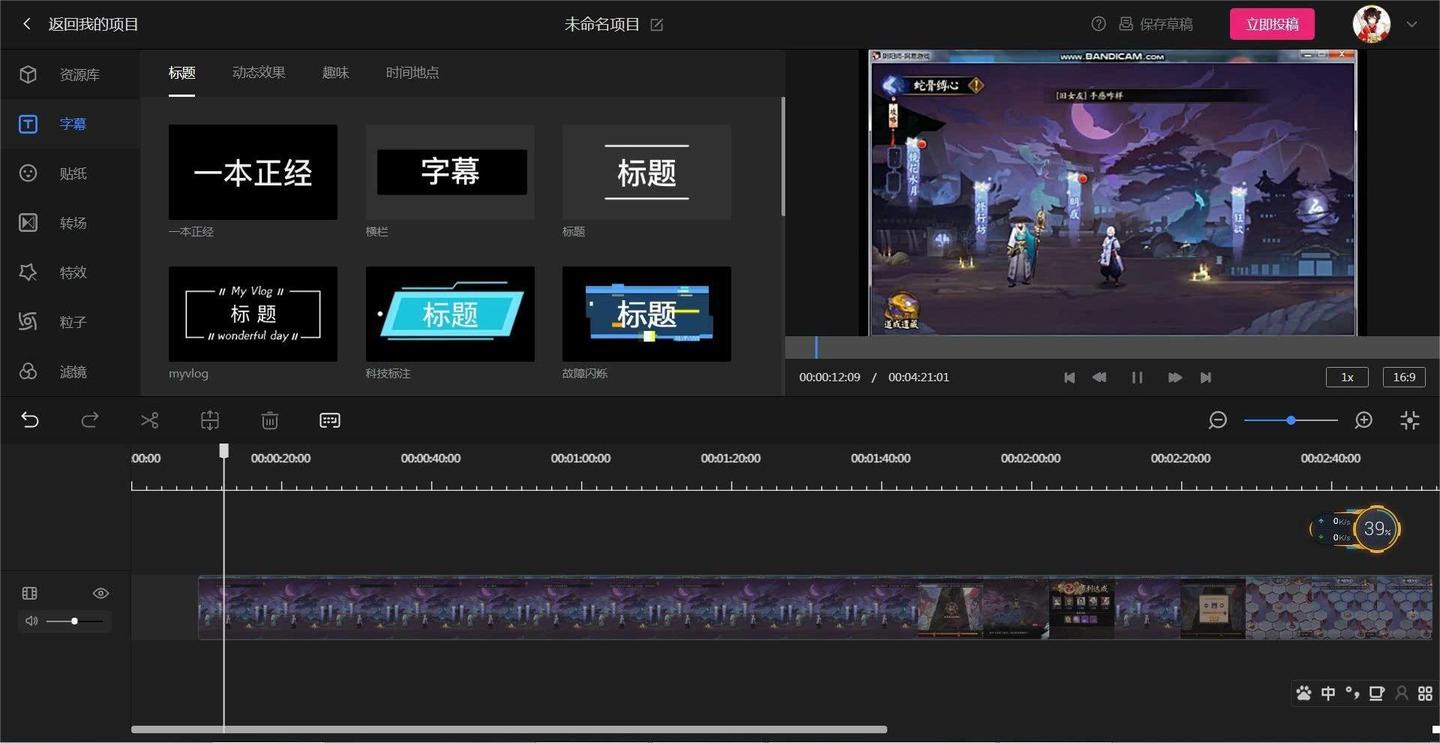Adjust the timeline zoom slider
Viewport: 1440px width, 743px height.
tap(1291, 420)
